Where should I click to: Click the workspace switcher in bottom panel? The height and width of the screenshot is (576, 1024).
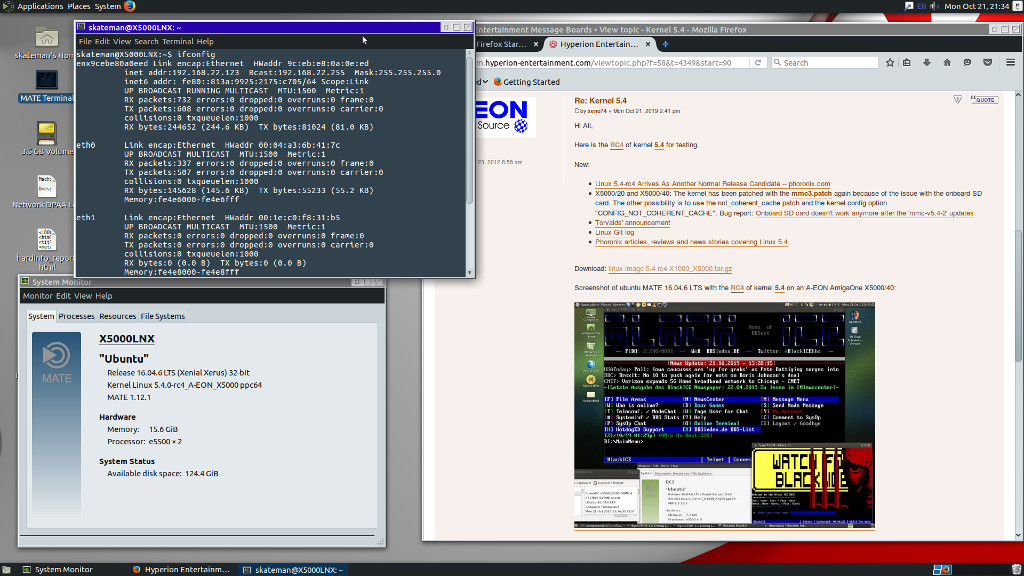[x=942, y=569]
